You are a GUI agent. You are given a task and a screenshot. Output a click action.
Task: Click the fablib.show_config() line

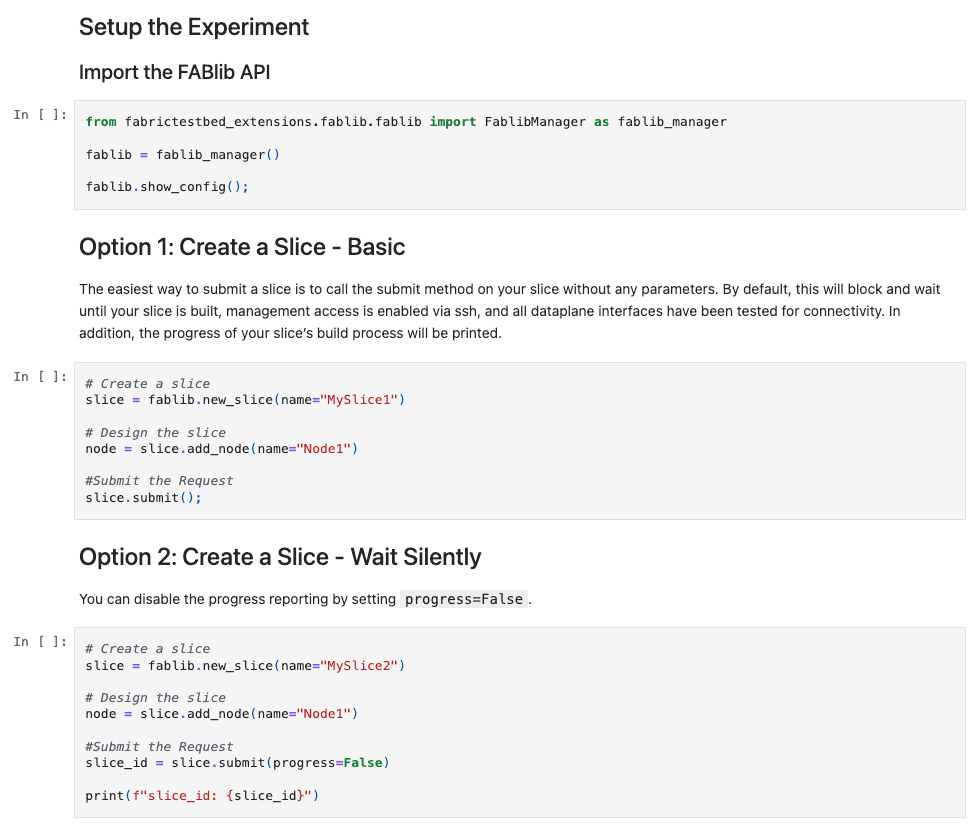point(166,187)
